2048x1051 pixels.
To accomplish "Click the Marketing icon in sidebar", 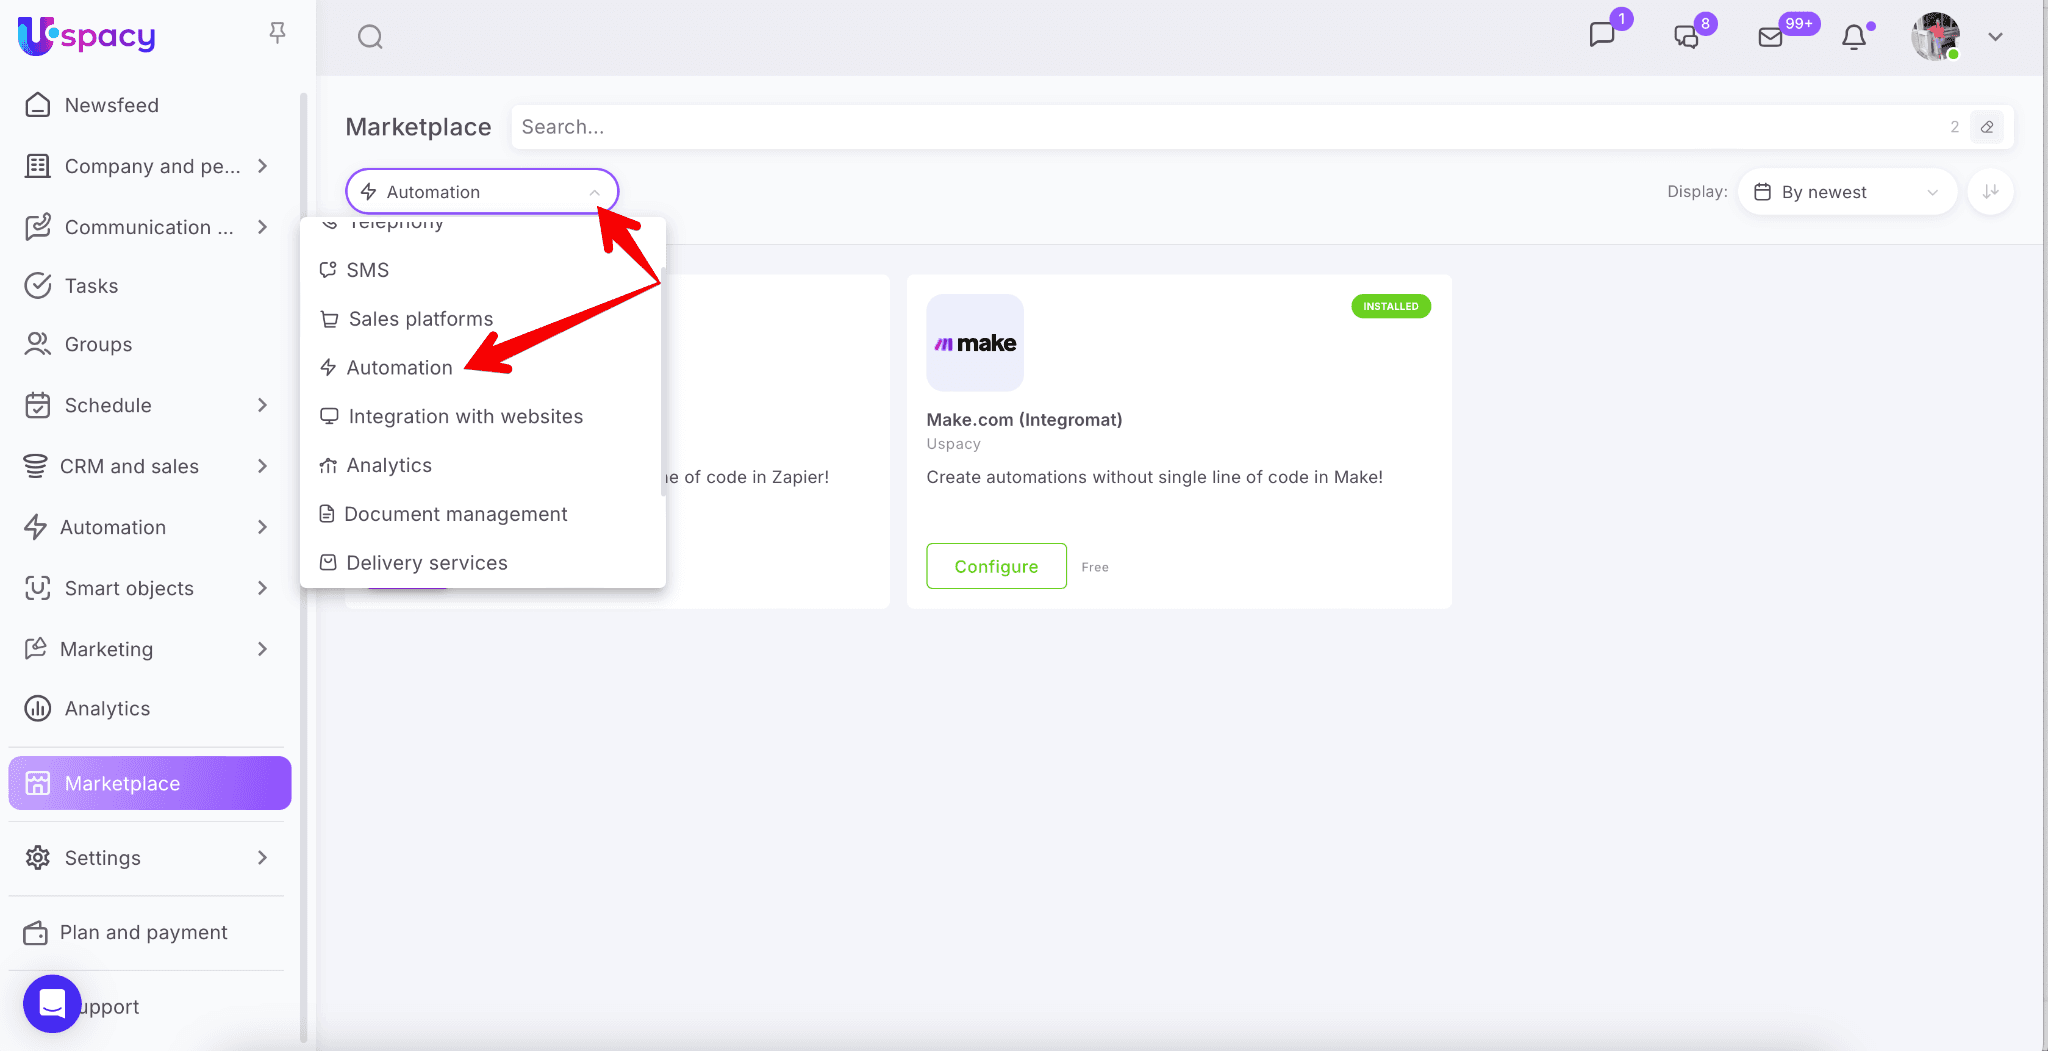I will click(x=35, y=648).
